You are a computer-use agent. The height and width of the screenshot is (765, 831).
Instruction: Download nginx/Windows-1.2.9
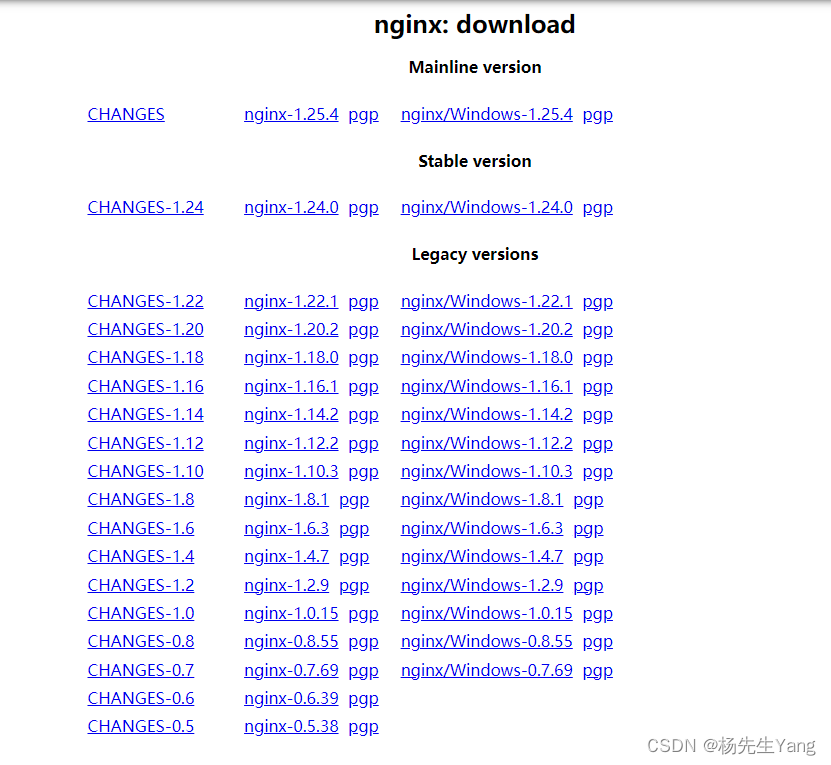(482, 586)
